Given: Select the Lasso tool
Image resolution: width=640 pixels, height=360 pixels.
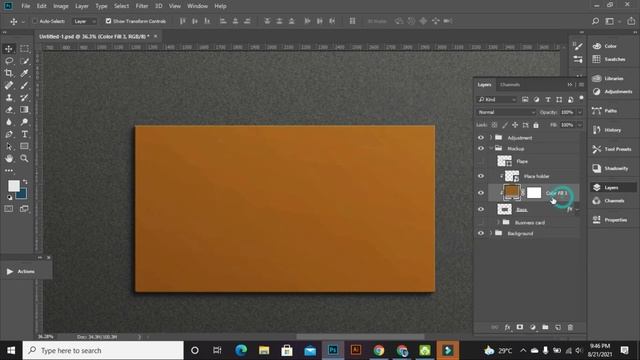Looking at the screenshot, I should click(x=9, y=61).
